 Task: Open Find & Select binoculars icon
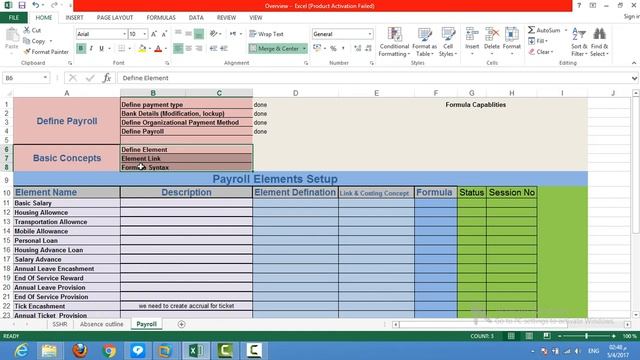pyautogui.click(x=599, y=34)
